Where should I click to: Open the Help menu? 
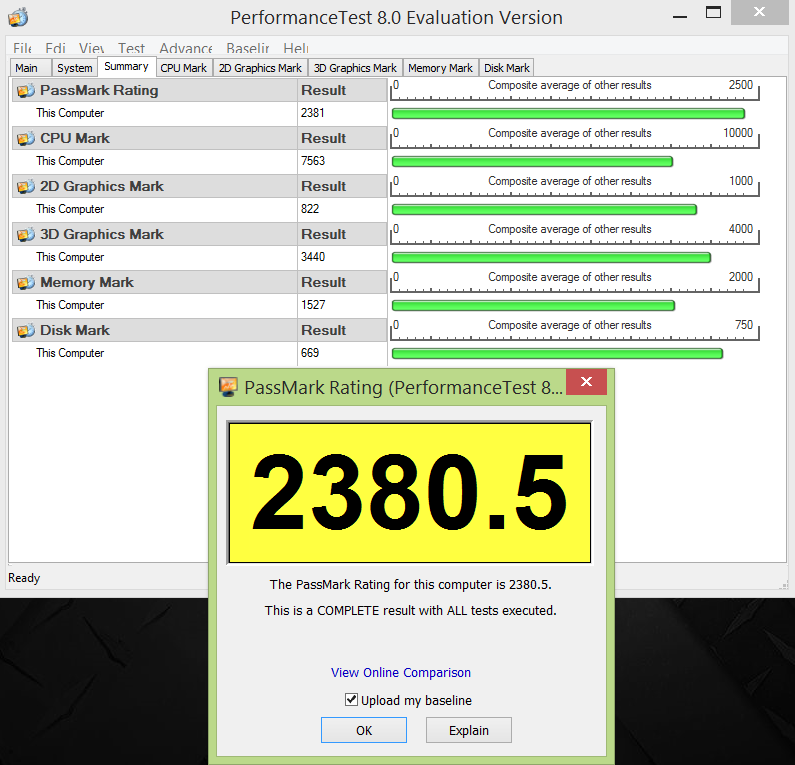click(296, 48)
